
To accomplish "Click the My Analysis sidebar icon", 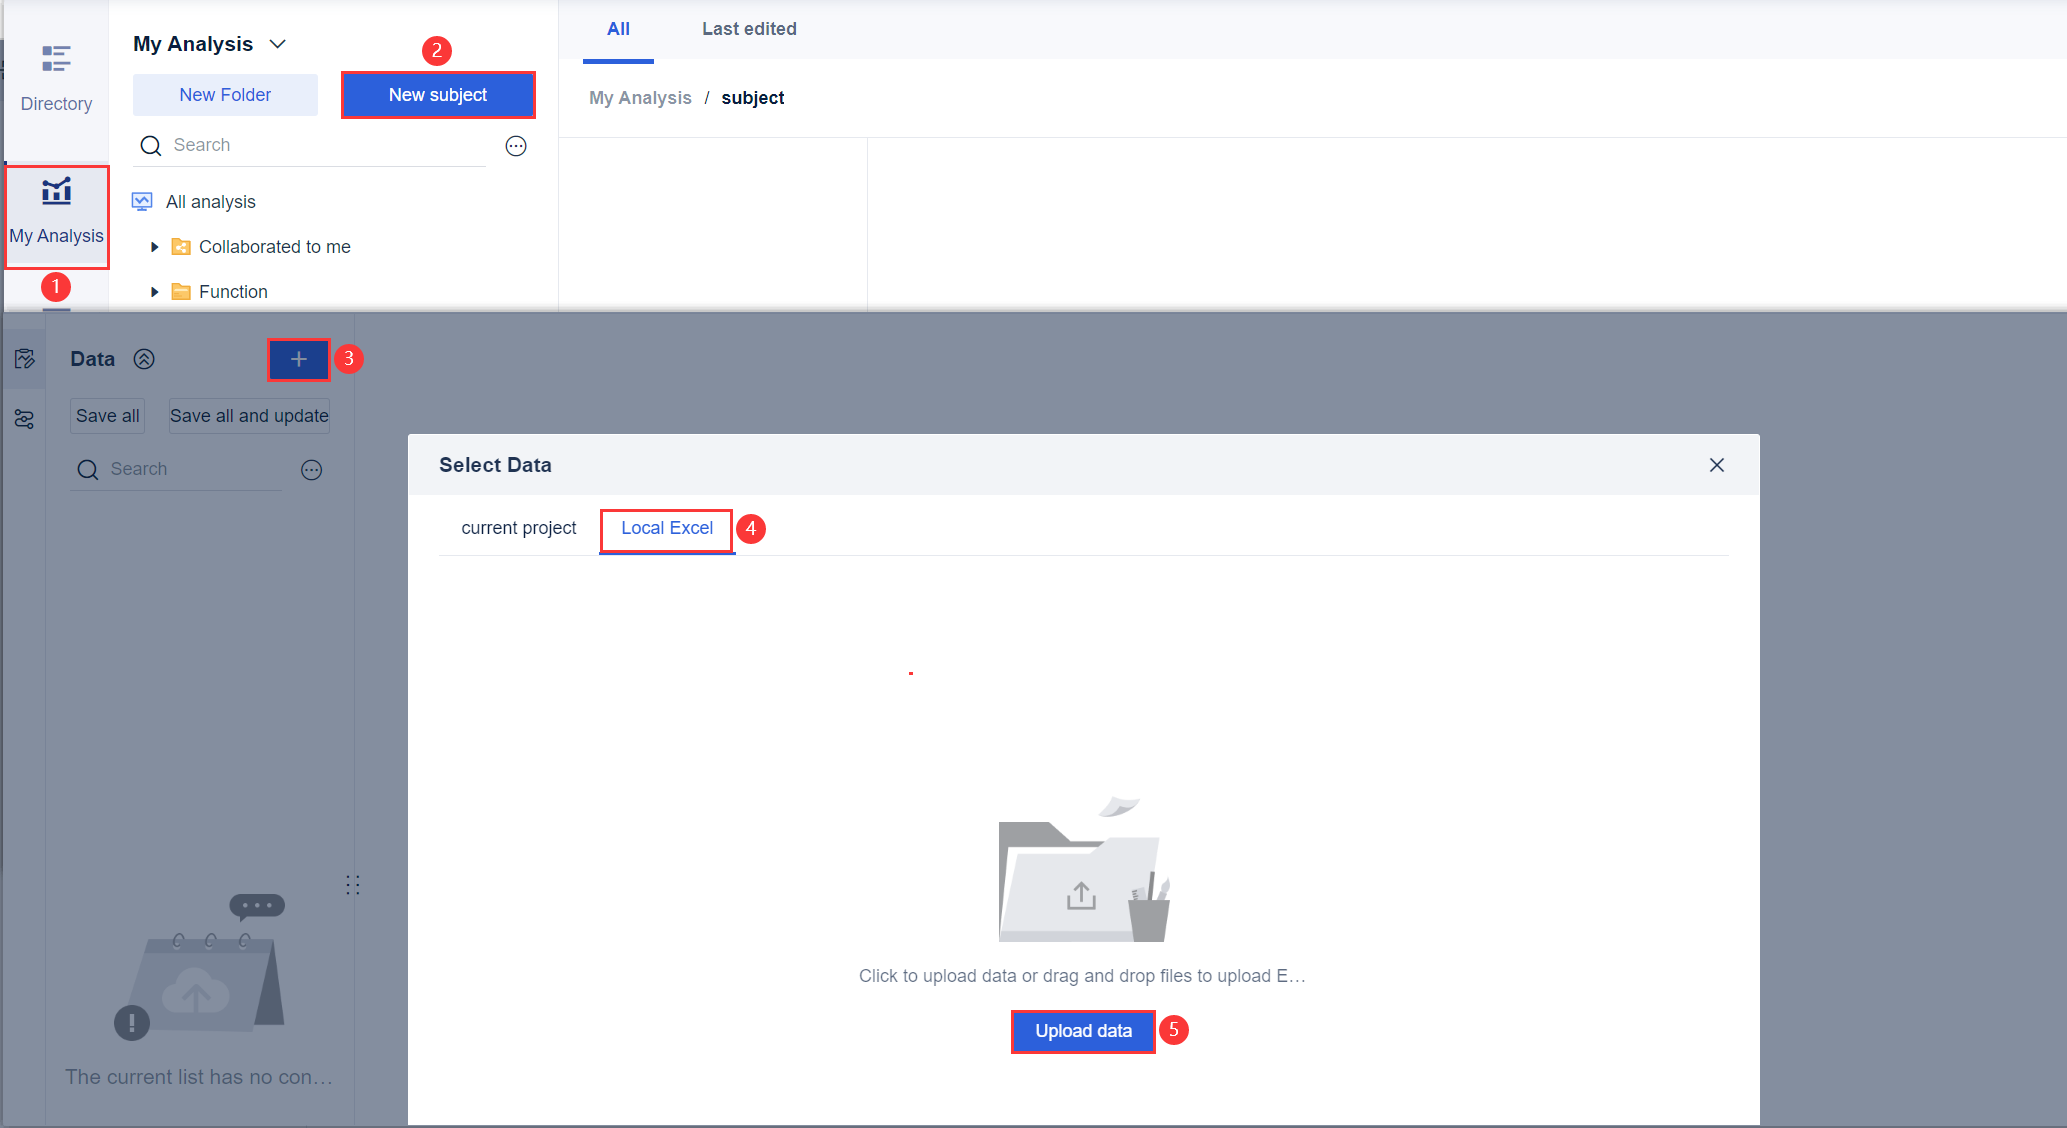I will click(x=56, y=212).
